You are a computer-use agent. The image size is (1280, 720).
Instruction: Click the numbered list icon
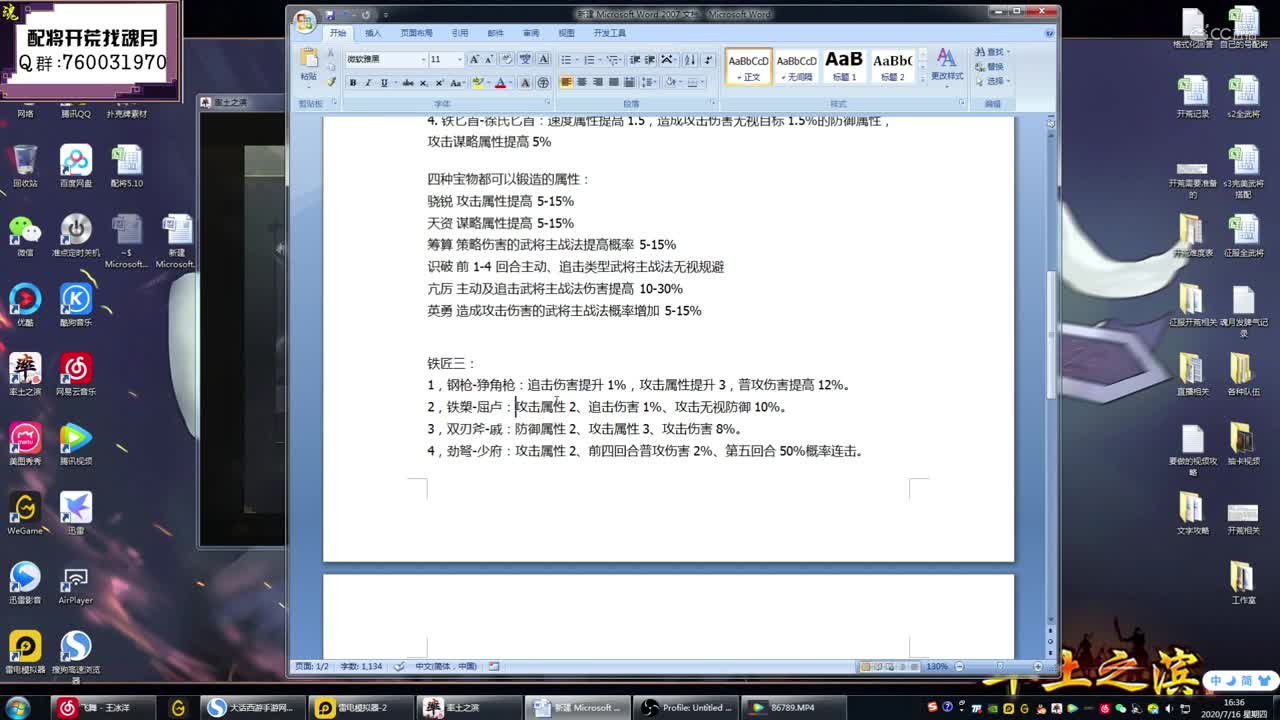[589, 60]
